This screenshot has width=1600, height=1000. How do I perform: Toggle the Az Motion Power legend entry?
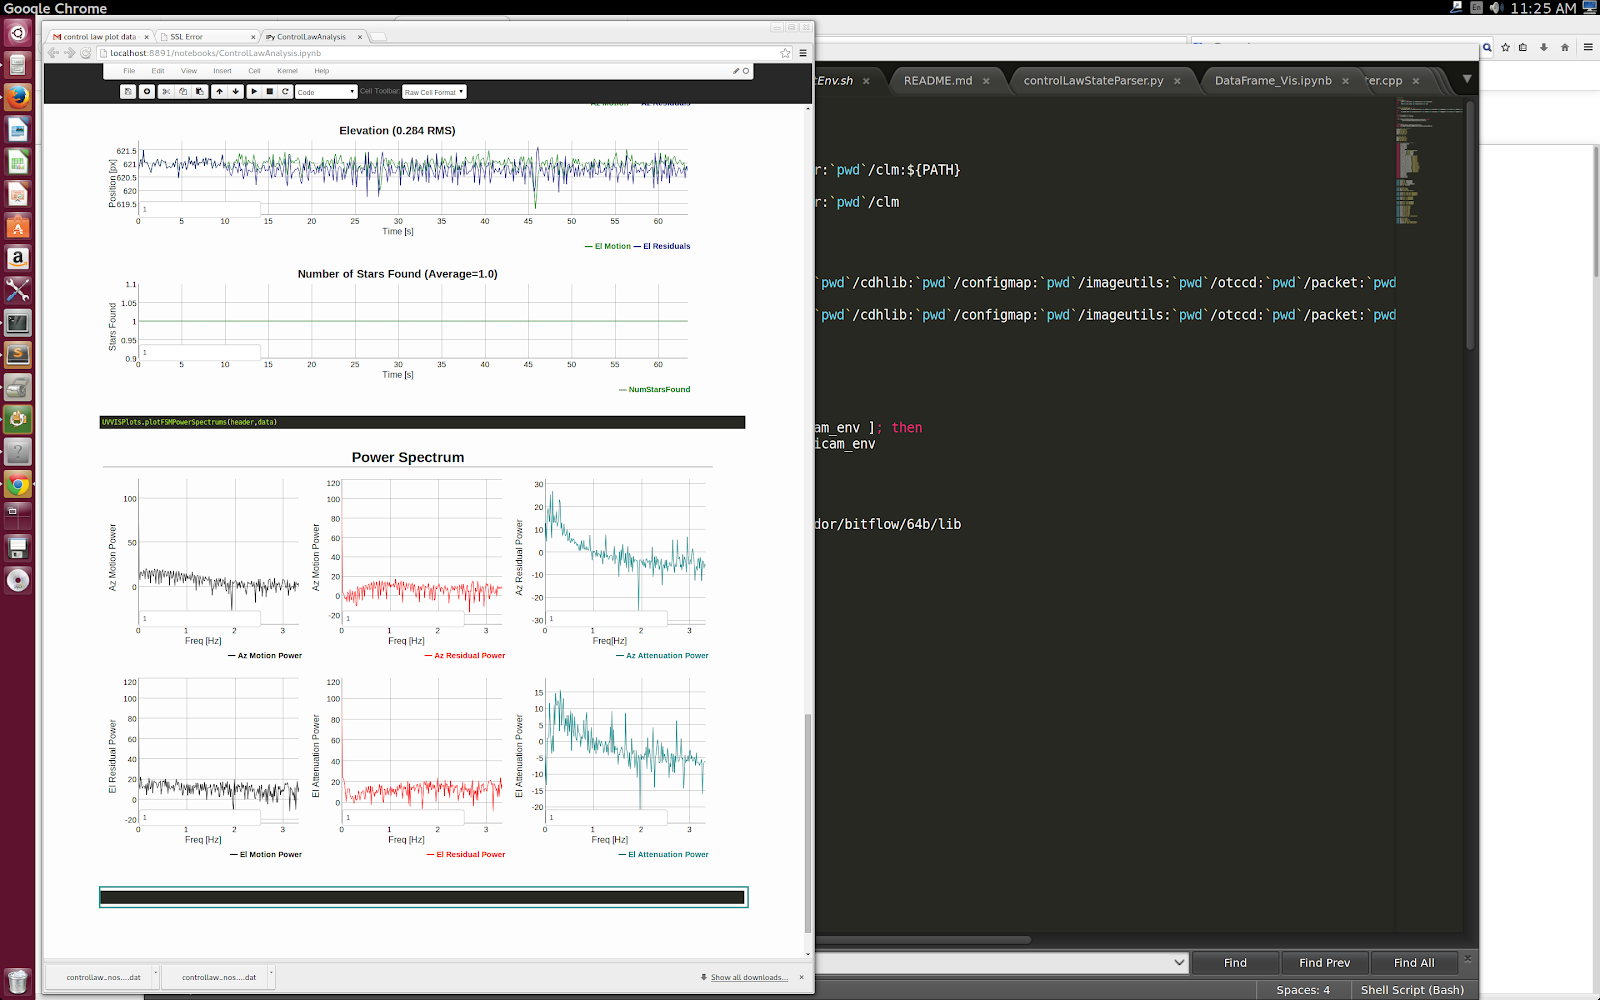pos(265,656)
